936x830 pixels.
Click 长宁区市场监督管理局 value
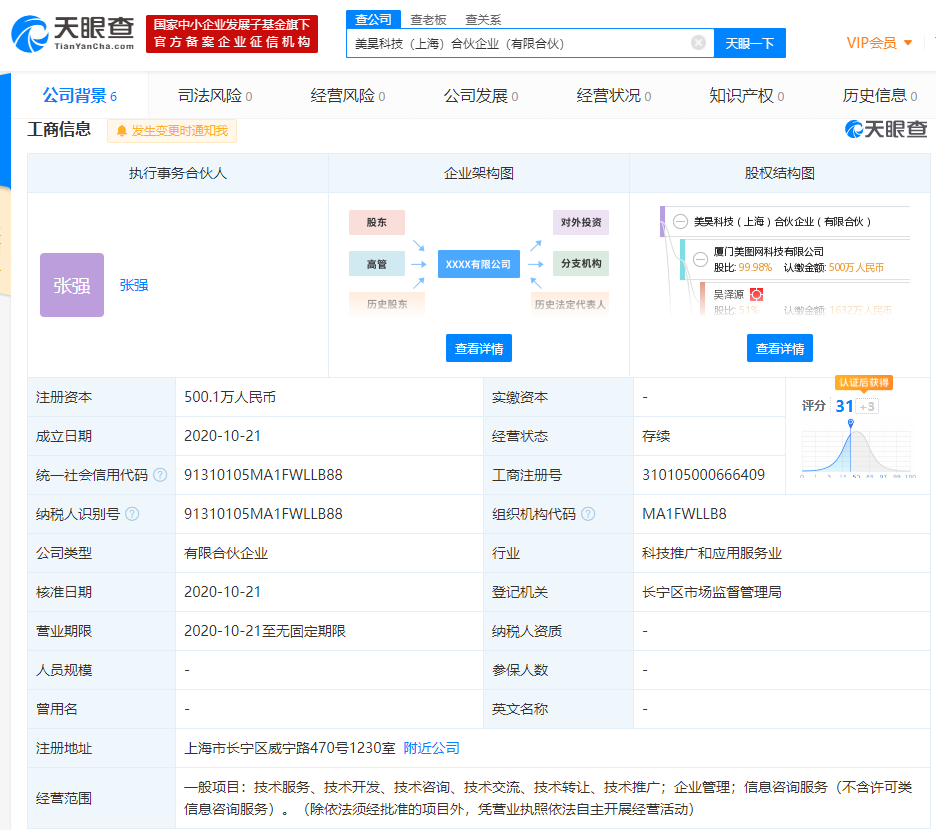(x=712, y=592)
